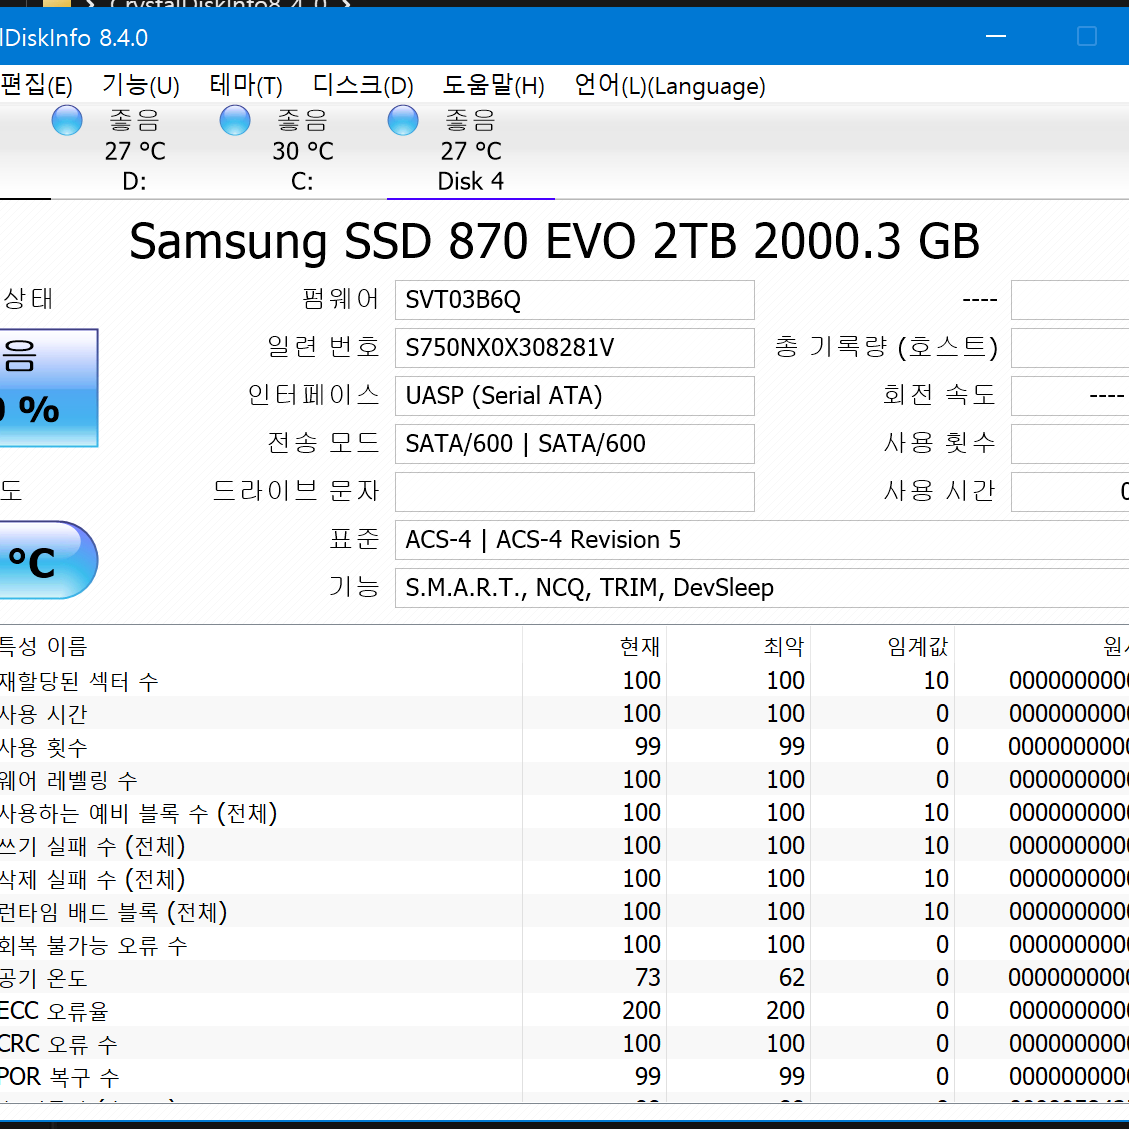Click the 최악 column header
The image size is (1129, 1129).
point(739,646)
